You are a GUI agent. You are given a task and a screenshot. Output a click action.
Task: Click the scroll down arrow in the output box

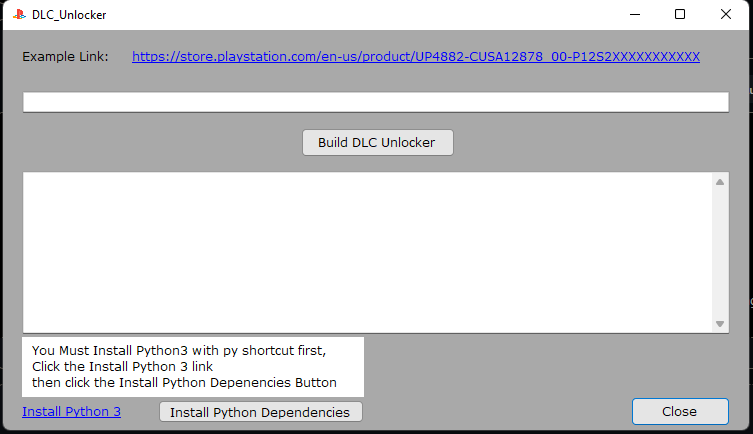719,324
